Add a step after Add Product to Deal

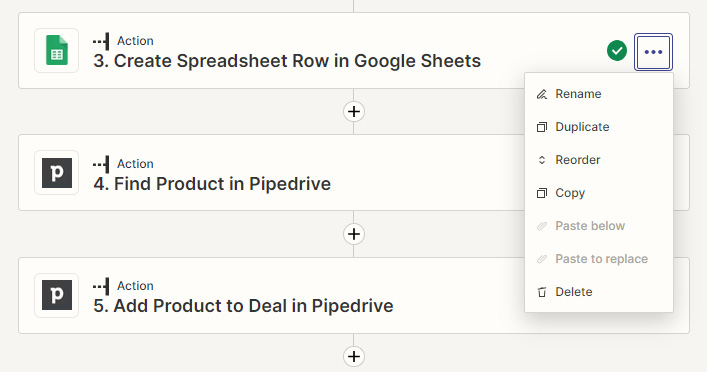pyautogui.click(x=354, y=356)
